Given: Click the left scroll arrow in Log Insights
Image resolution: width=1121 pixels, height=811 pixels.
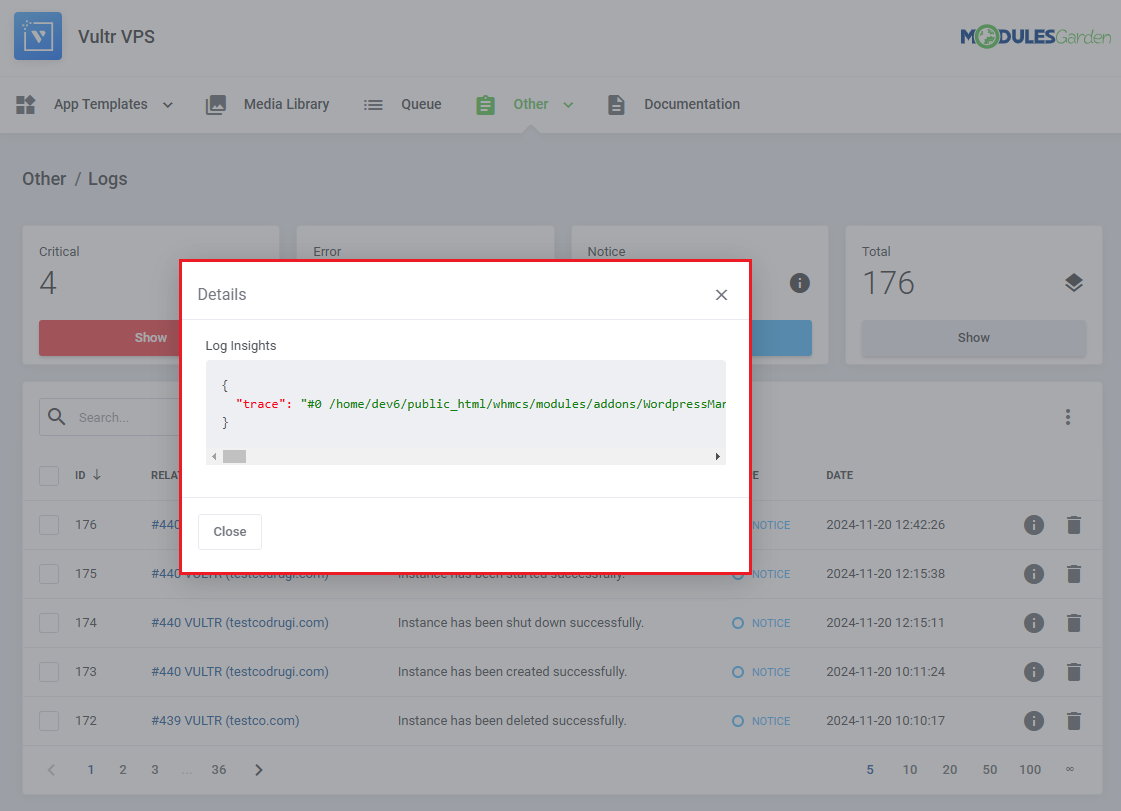Looking at the screenshot, I should 214,456.
